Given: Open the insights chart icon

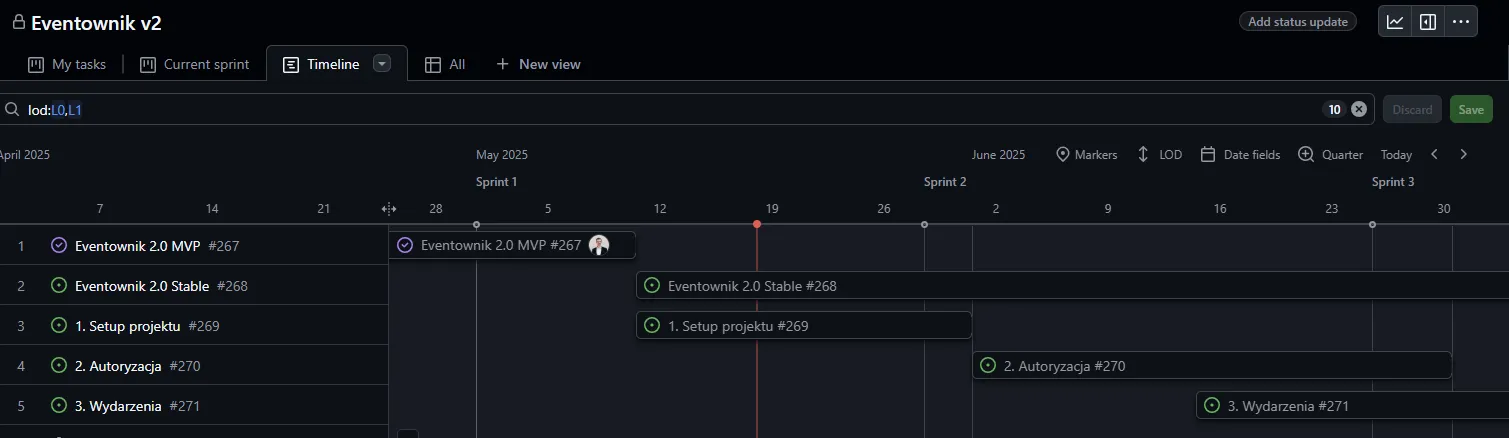Looking at the screenshot, I should (1395, 22).
